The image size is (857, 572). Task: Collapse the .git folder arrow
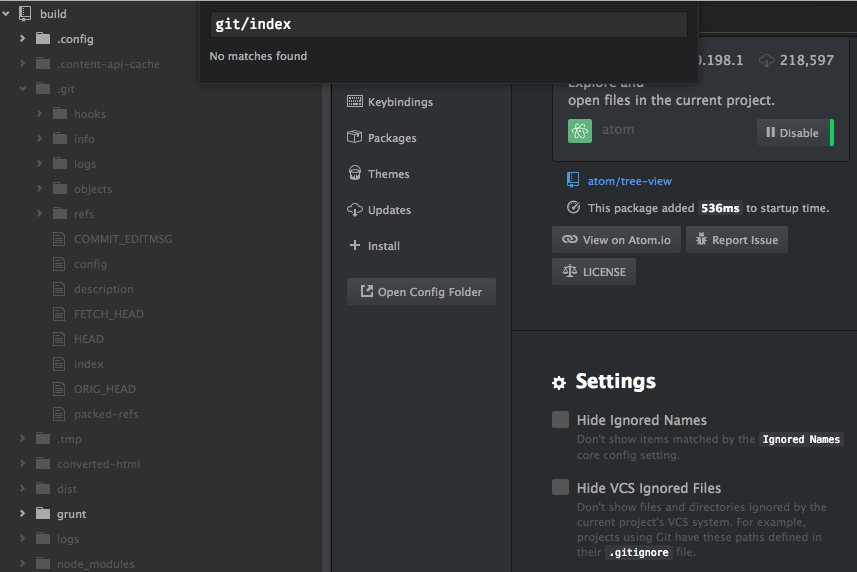(x=22, y=89)
